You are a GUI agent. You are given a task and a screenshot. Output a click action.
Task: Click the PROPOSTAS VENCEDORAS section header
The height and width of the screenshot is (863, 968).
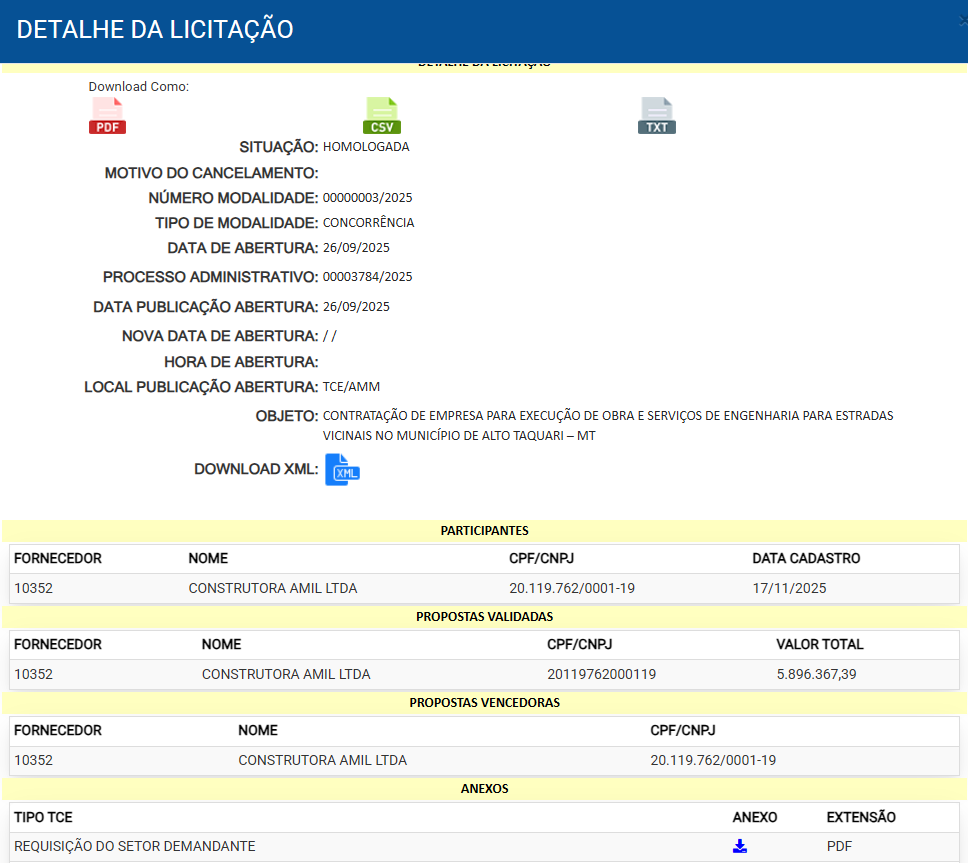click(x=484, y=703)
